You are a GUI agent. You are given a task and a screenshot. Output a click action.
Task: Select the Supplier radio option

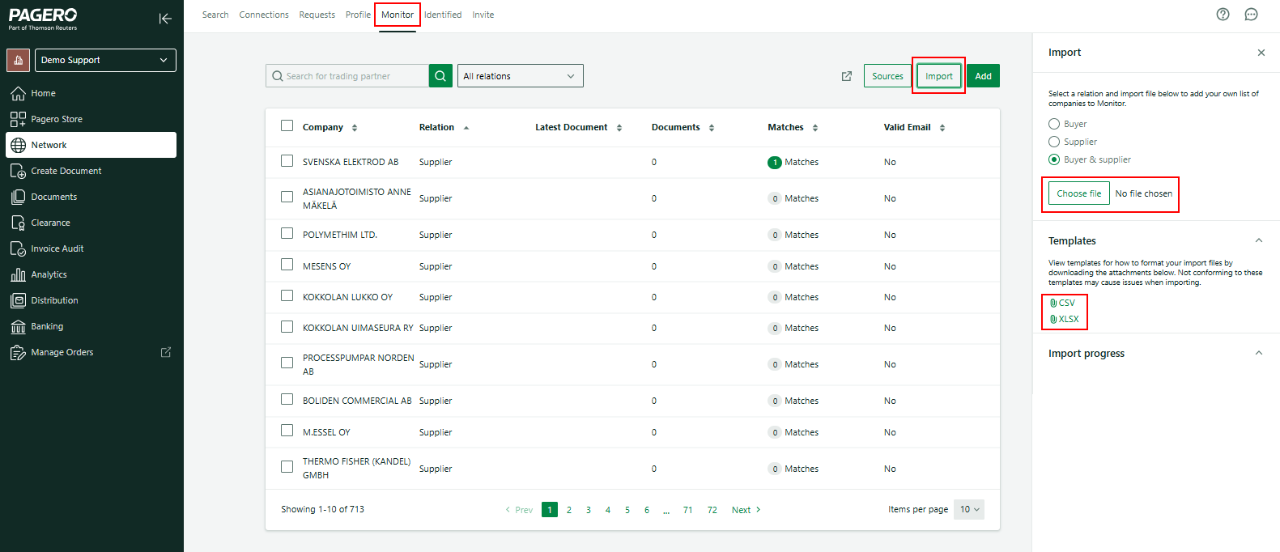1054,142
